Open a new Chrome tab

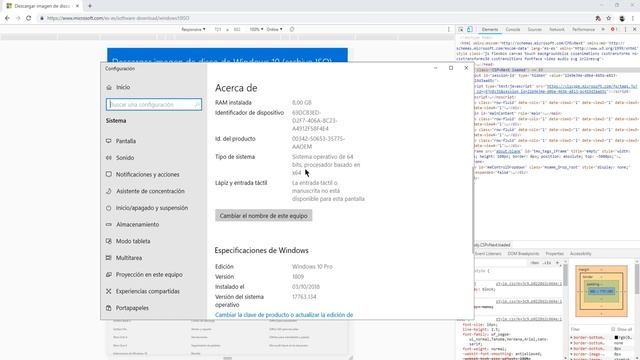90,6
